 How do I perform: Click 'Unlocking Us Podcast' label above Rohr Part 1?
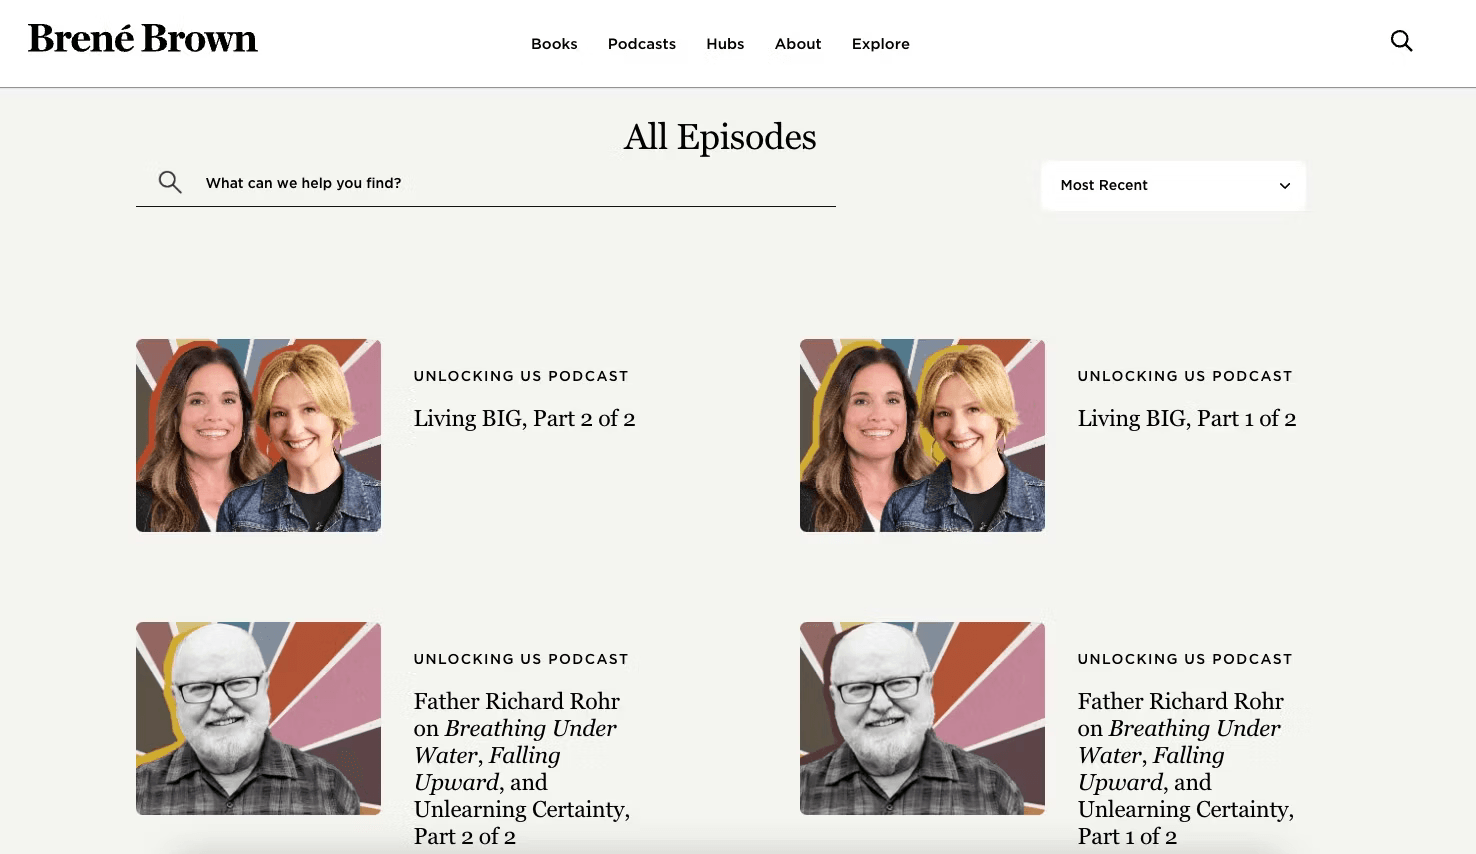coord(1185,659)
